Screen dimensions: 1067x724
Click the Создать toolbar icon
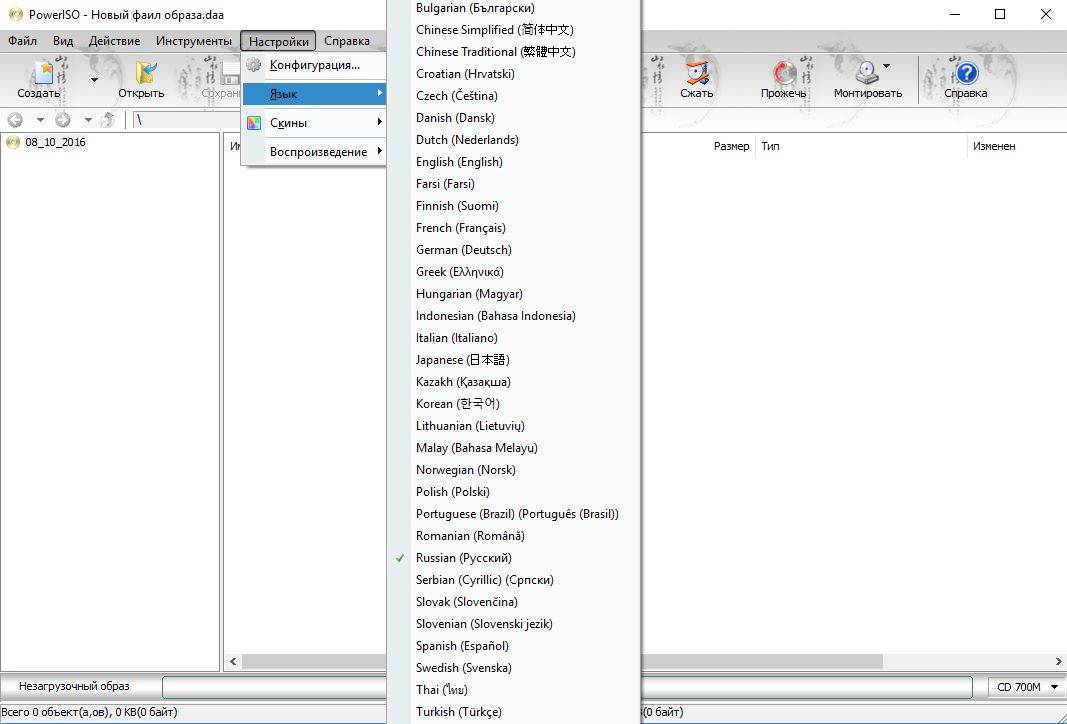click(x=43, y=72)
